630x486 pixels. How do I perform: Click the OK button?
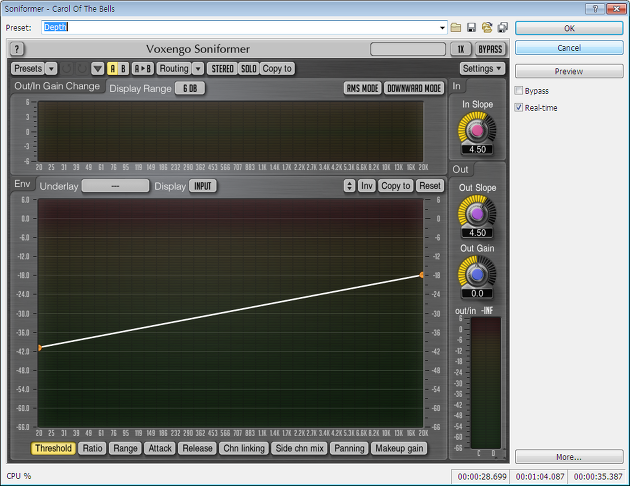click(569, 28)
